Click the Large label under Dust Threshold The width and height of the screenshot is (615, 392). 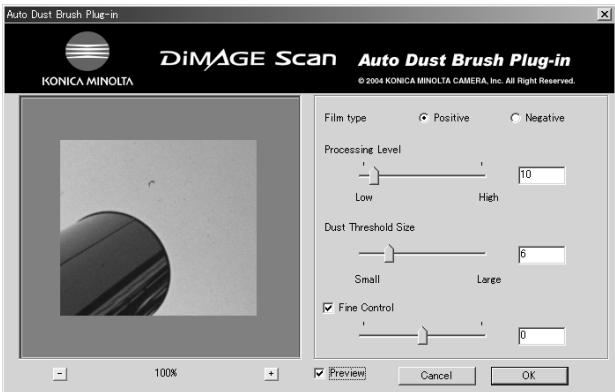point(489,279)
